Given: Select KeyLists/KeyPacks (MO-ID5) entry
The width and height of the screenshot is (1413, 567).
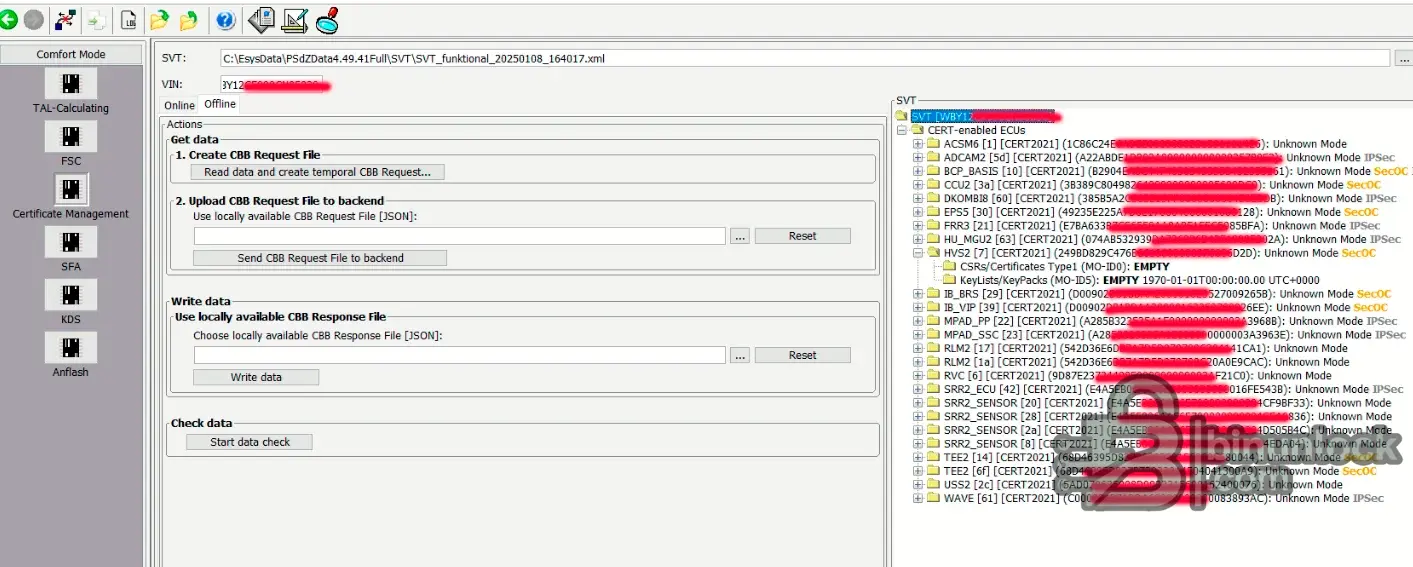Looking at the screenshot, I should (1131, 281).
